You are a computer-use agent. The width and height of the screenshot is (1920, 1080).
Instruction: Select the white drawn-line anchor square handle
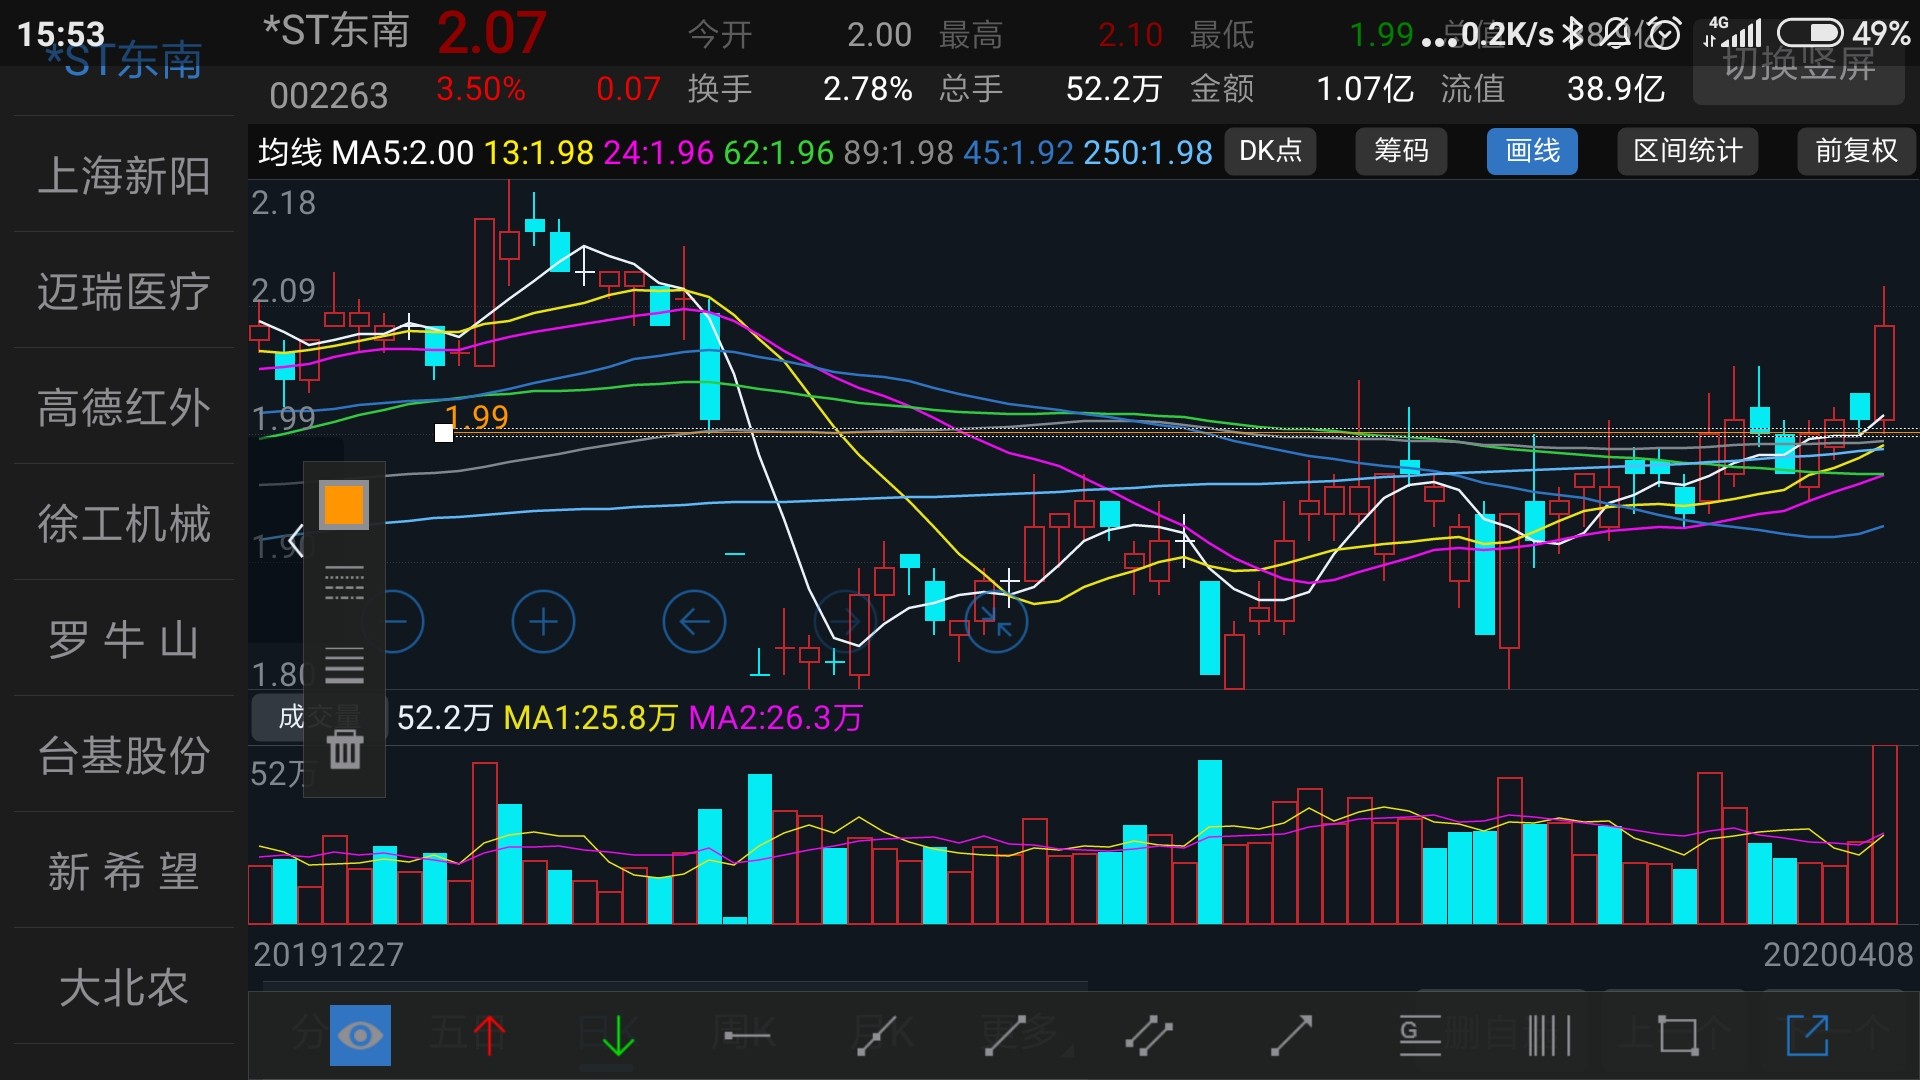[444, 432]
